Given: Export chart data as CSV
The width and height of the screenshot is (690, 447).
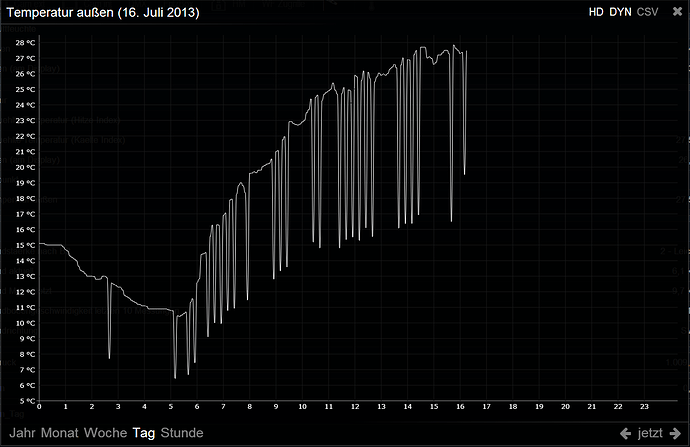Looking at the screenshot, I should click(x=647, y=12).
